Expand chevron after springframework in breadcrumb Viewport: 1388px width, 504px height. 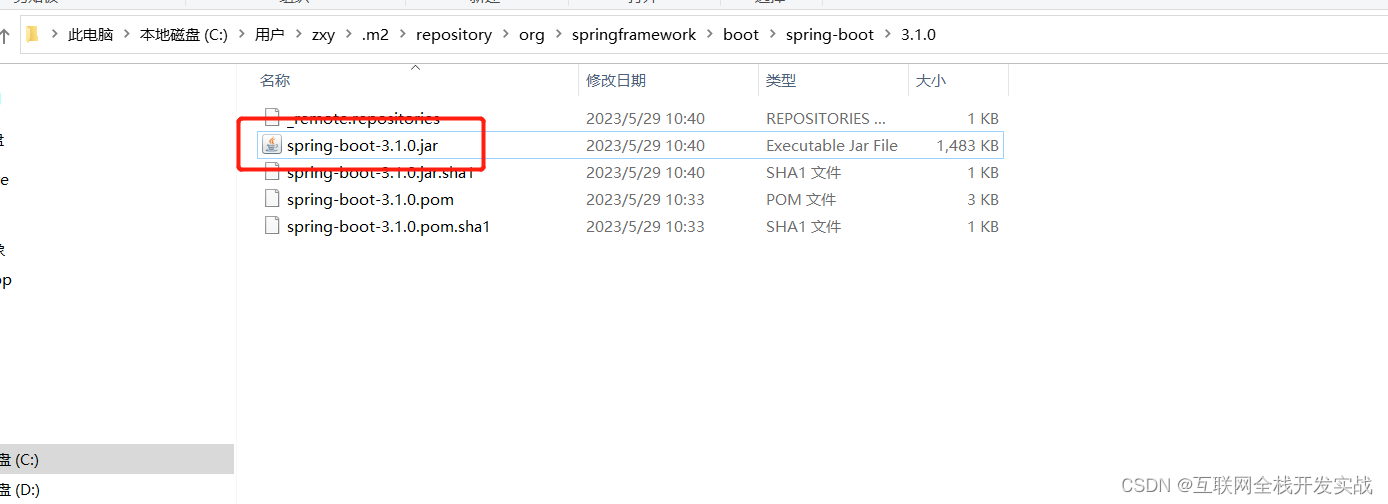click(710, 35)
